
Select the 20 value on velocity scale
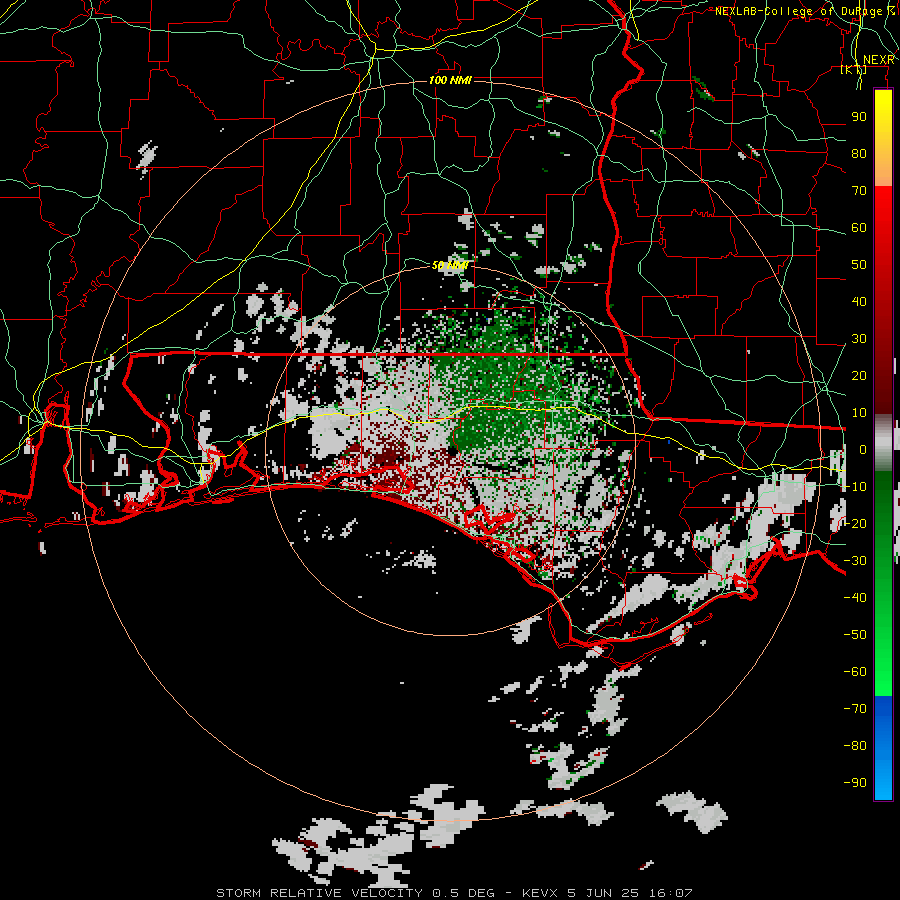(859, 375)
